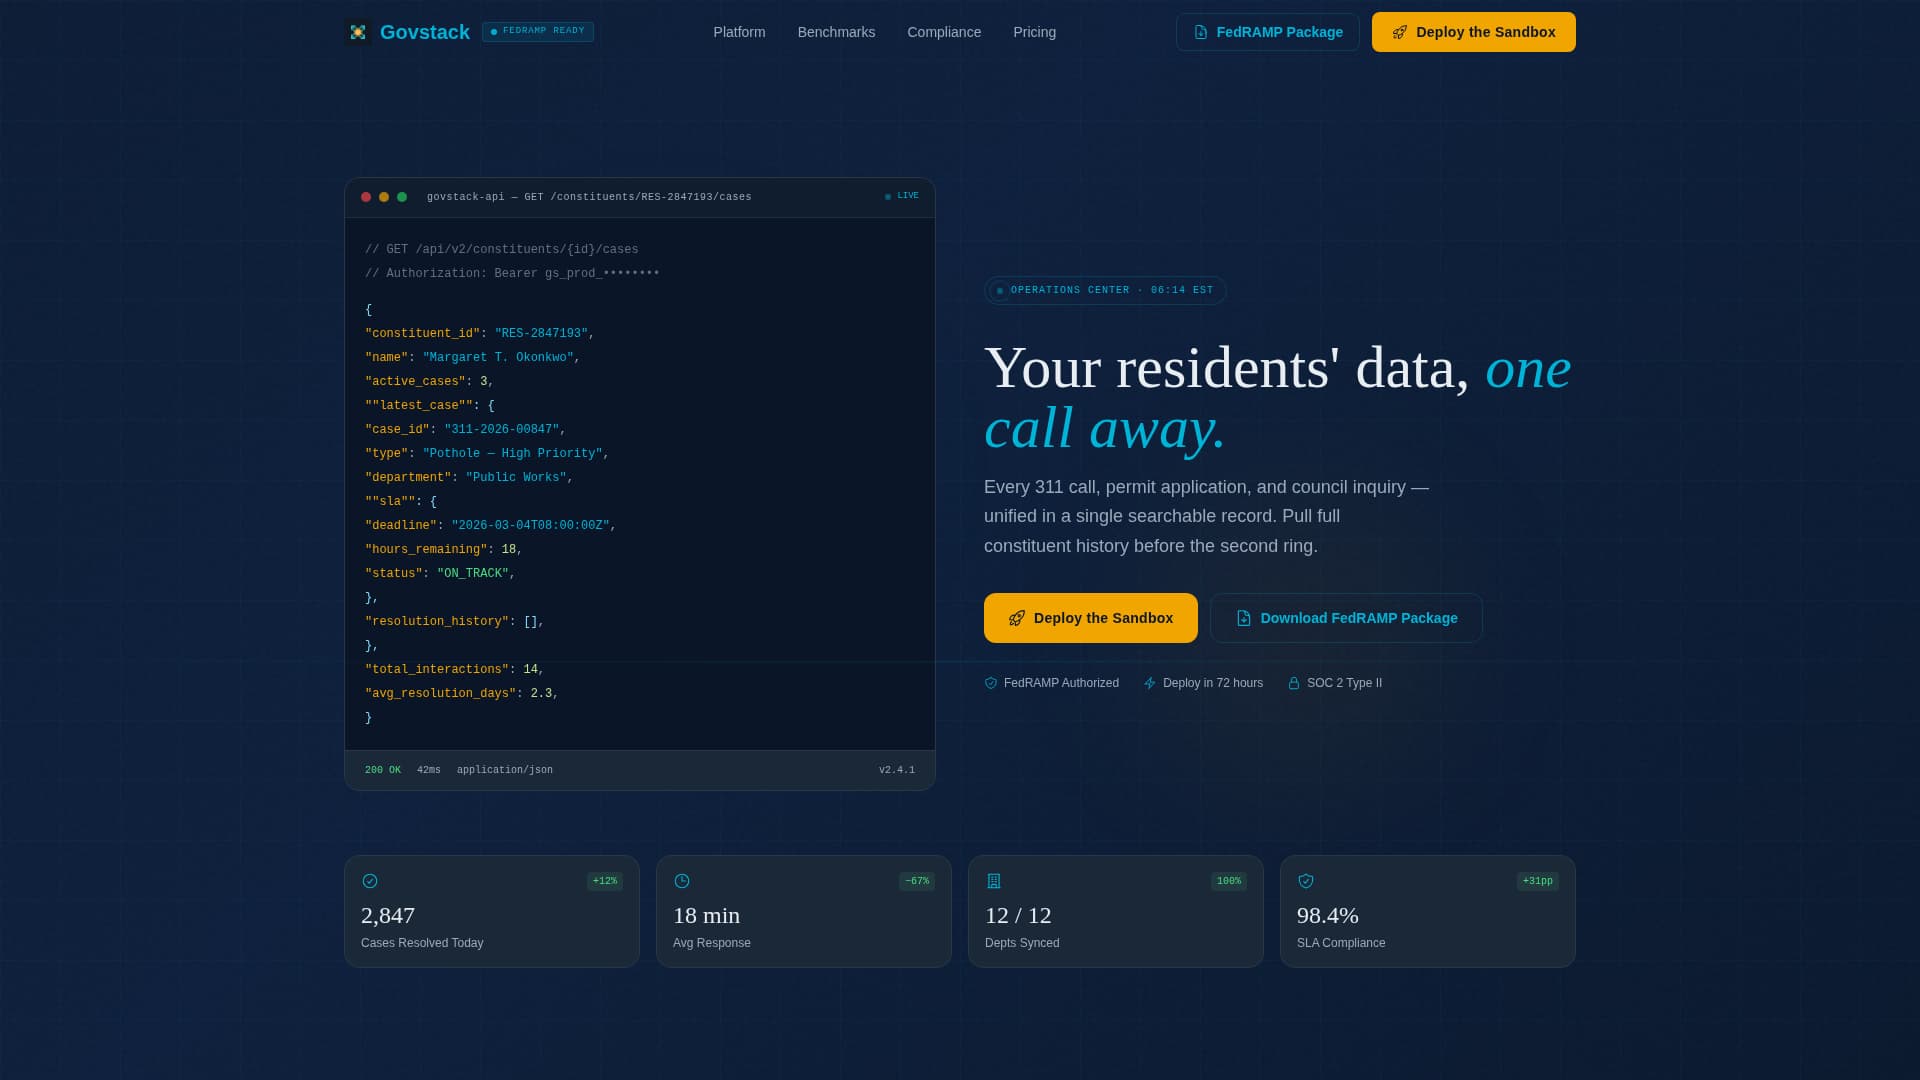The image size is (1920, 1080).
Task: Click the document icon in header FedRAMP Package button
Action: coord(1201,32)
